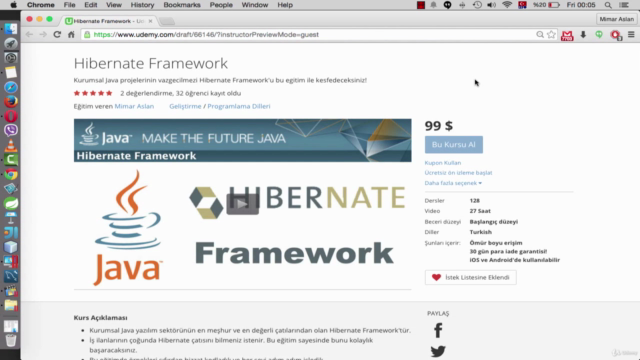Open the Help menu
Image resolution: width=640 pixels, height=360 pixels.
[285, 5]
